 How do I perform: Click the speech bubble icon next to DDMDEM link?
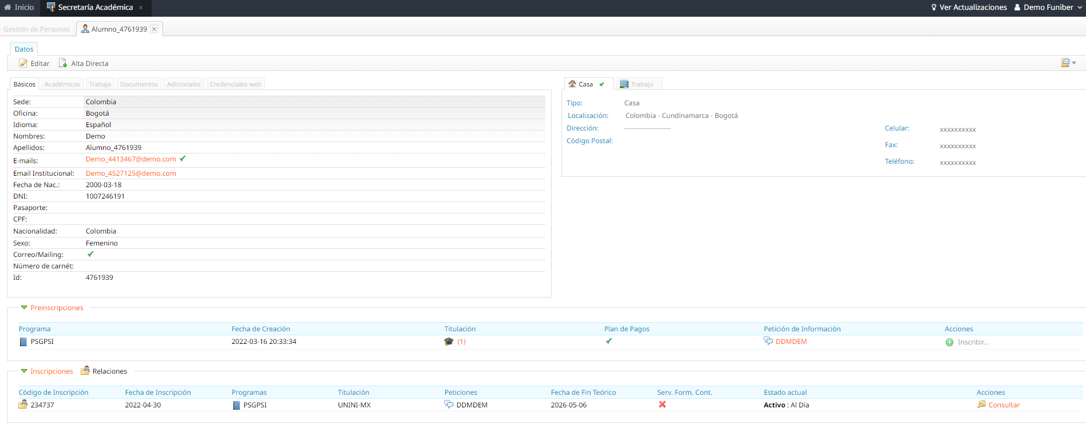coord(768,342)
